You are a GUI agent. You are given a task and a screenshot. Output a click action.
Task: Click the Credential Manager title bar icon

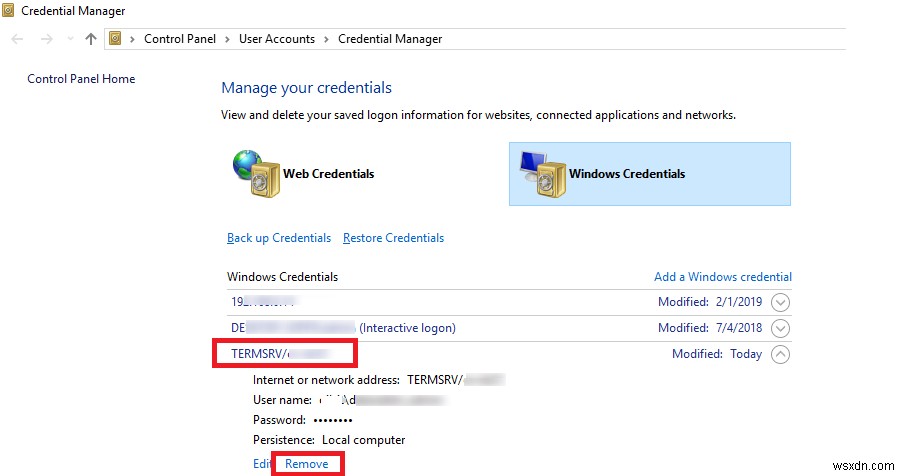(x=9, y=10)
